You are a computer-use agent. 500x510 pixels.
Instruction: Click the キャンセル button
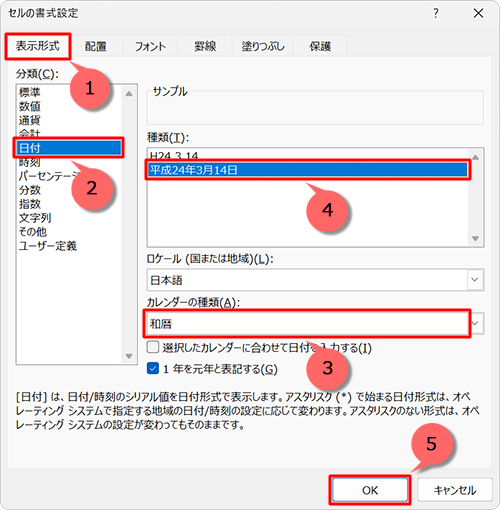point(455,490)
